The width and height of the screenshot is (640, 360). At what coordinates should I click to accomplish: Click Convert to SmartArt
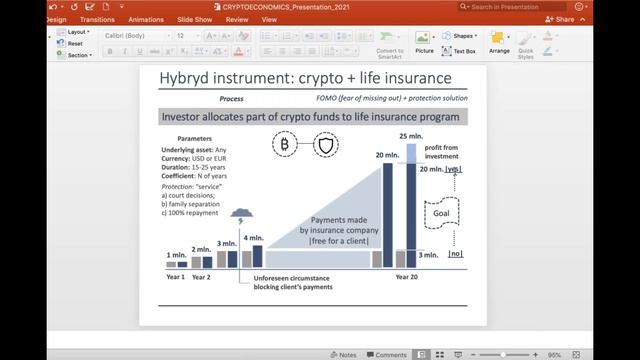tap(389, 45)
